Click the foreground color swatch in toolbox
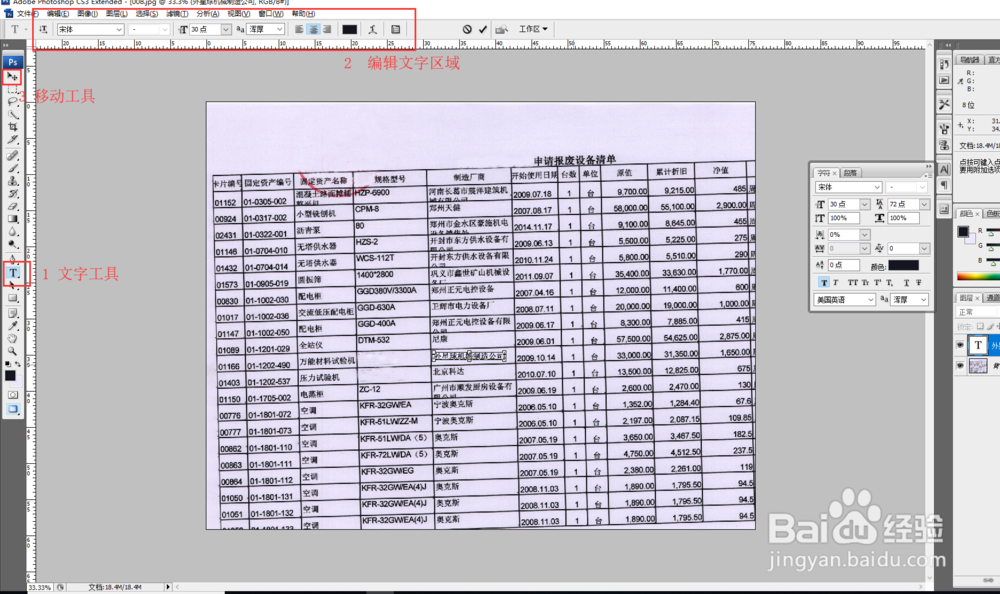This screenshot has height=594, width=1000. coord(10,376)
